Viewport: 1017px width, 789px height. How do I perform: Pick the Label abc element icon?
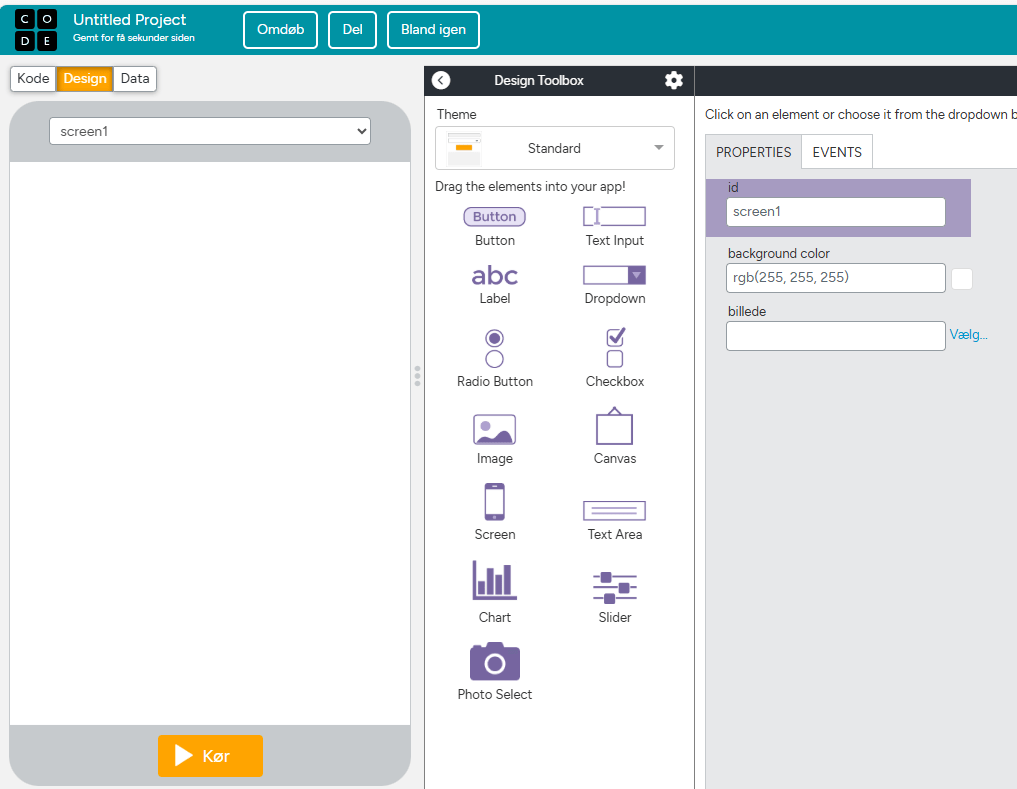[x=494, y=276]
